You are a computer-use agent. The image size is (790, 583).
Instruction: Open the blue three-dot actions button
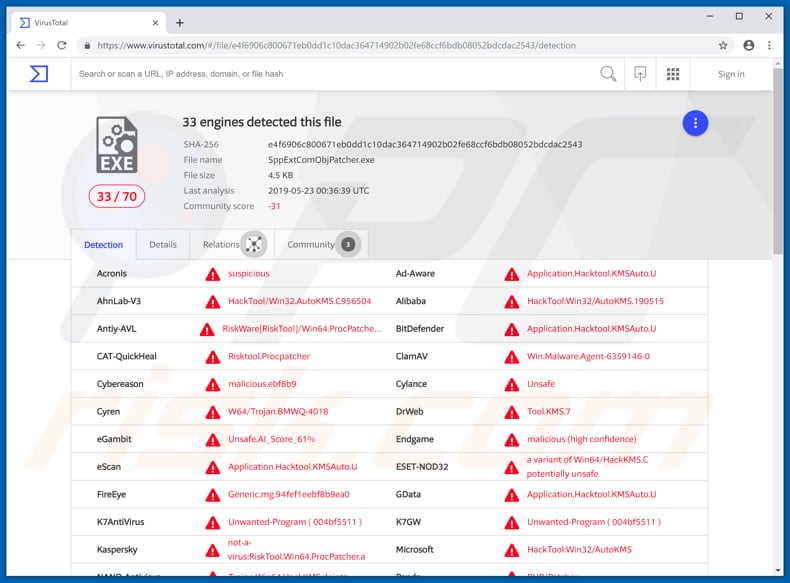click(695, 123)
